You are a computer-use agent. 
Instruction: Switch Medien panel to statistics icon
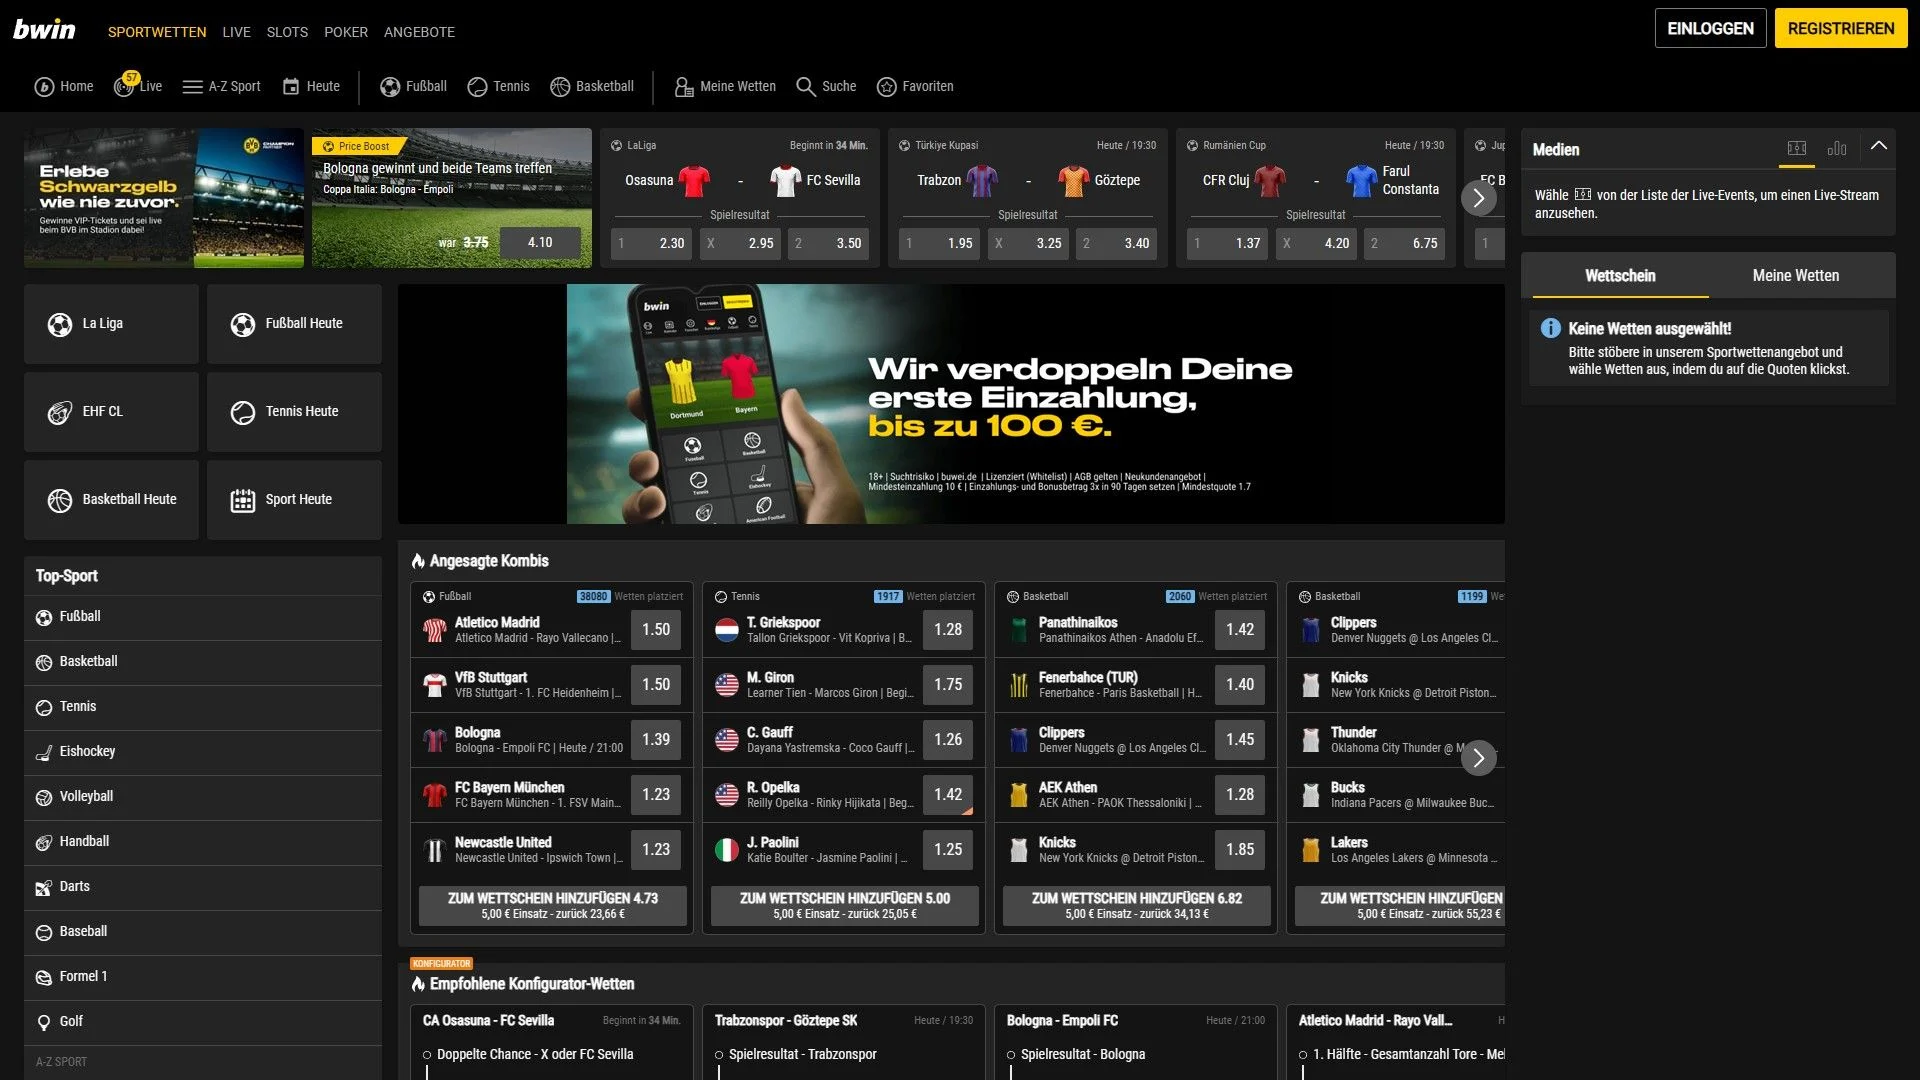pyautogui.click(x=1836, y=149)
